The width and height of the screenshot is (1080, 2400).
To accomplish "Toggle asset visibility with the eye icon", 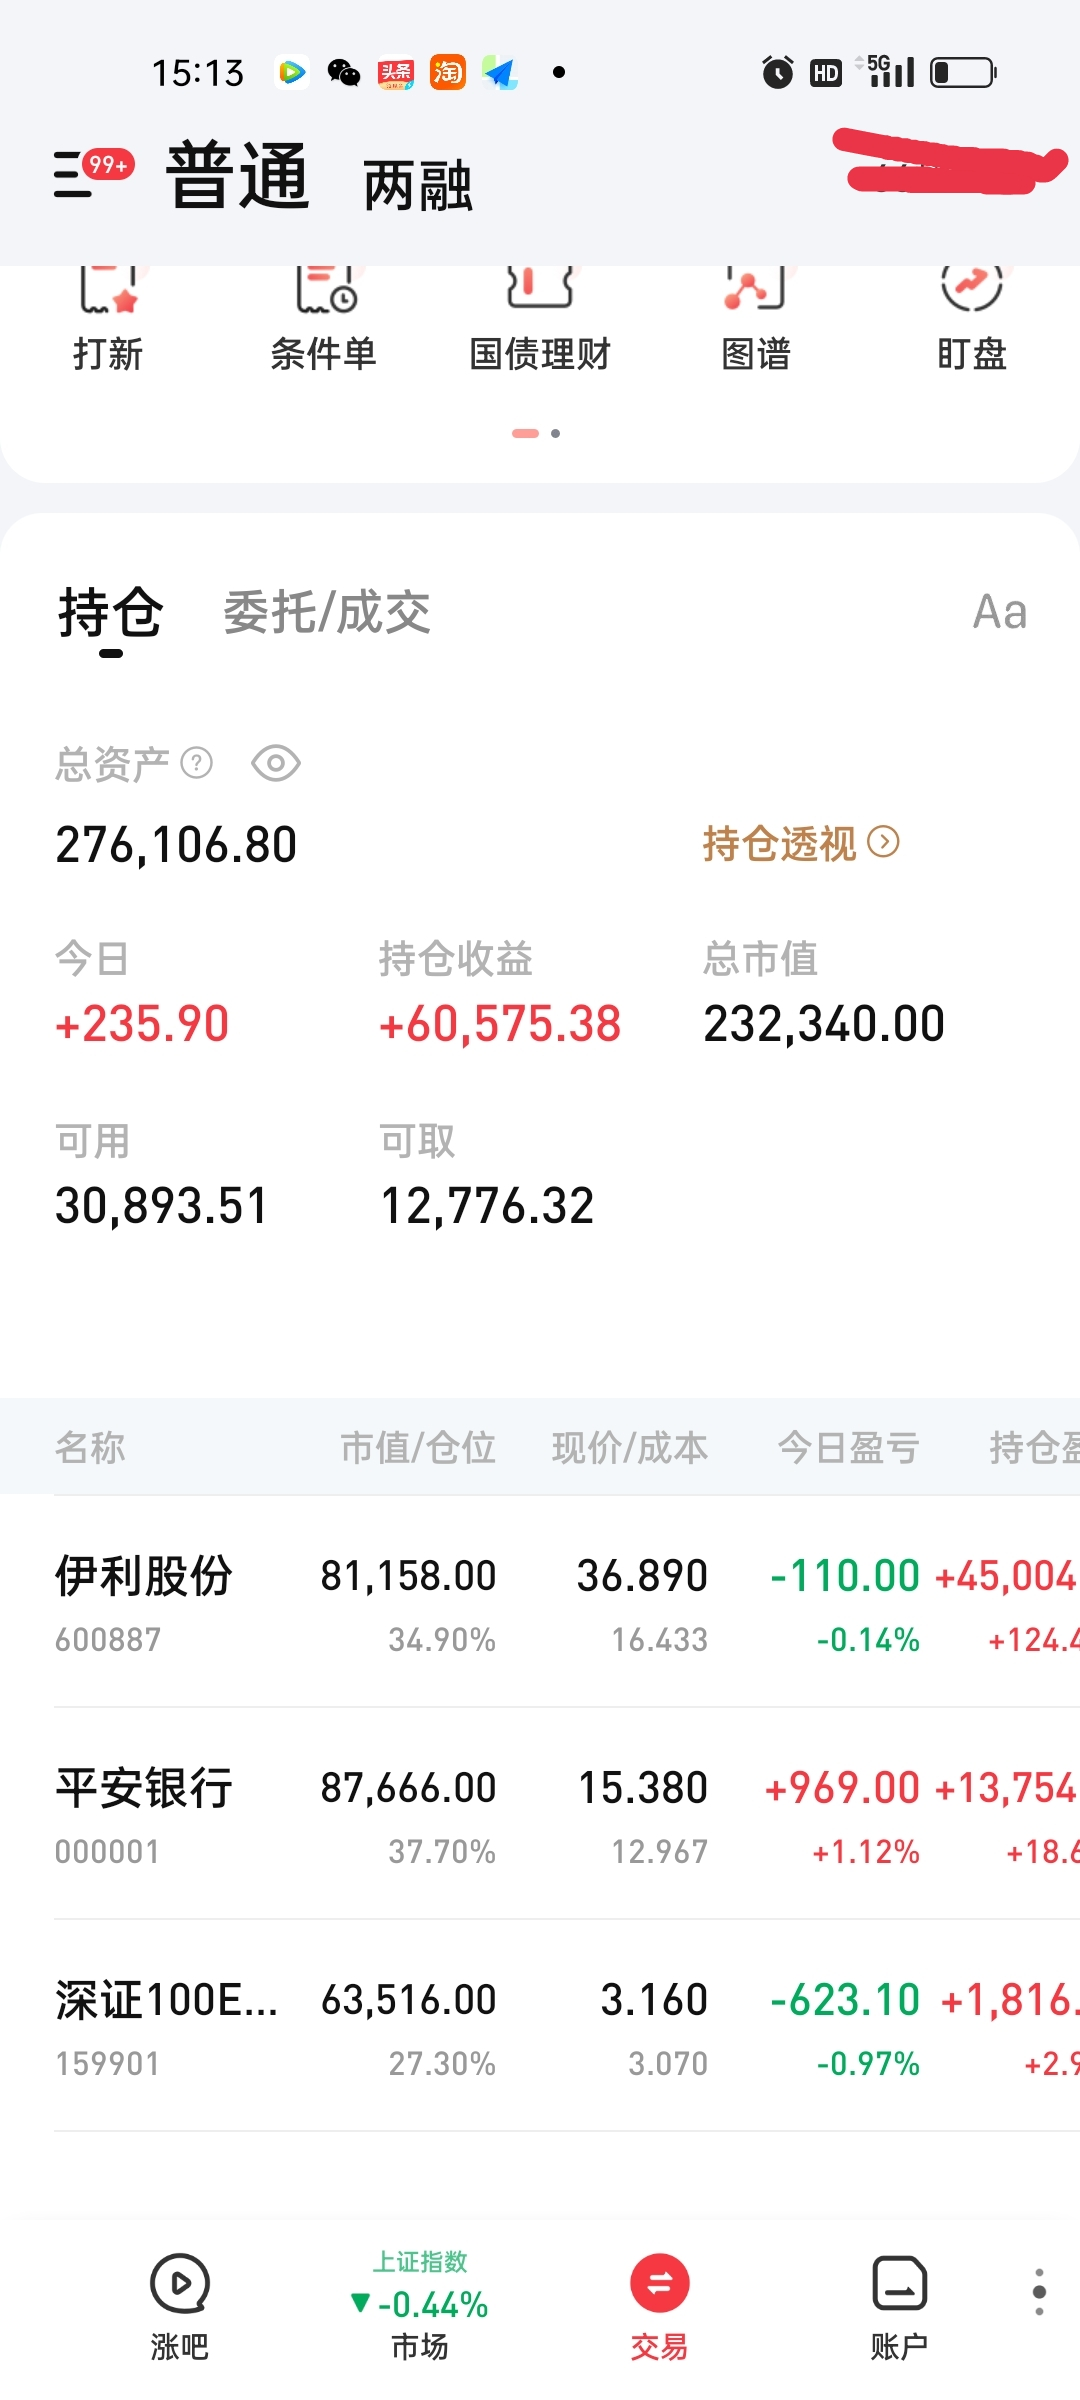I will 276,764.
